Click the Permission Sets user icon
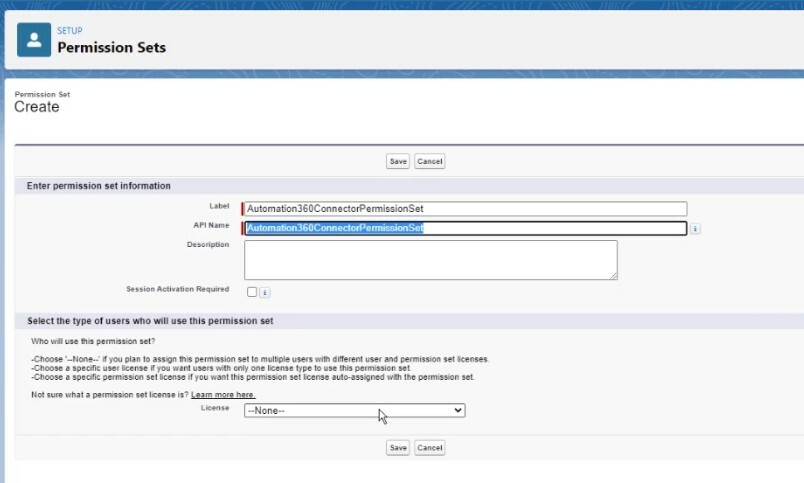The image size is (804, 483). click(x=34, y=39)
